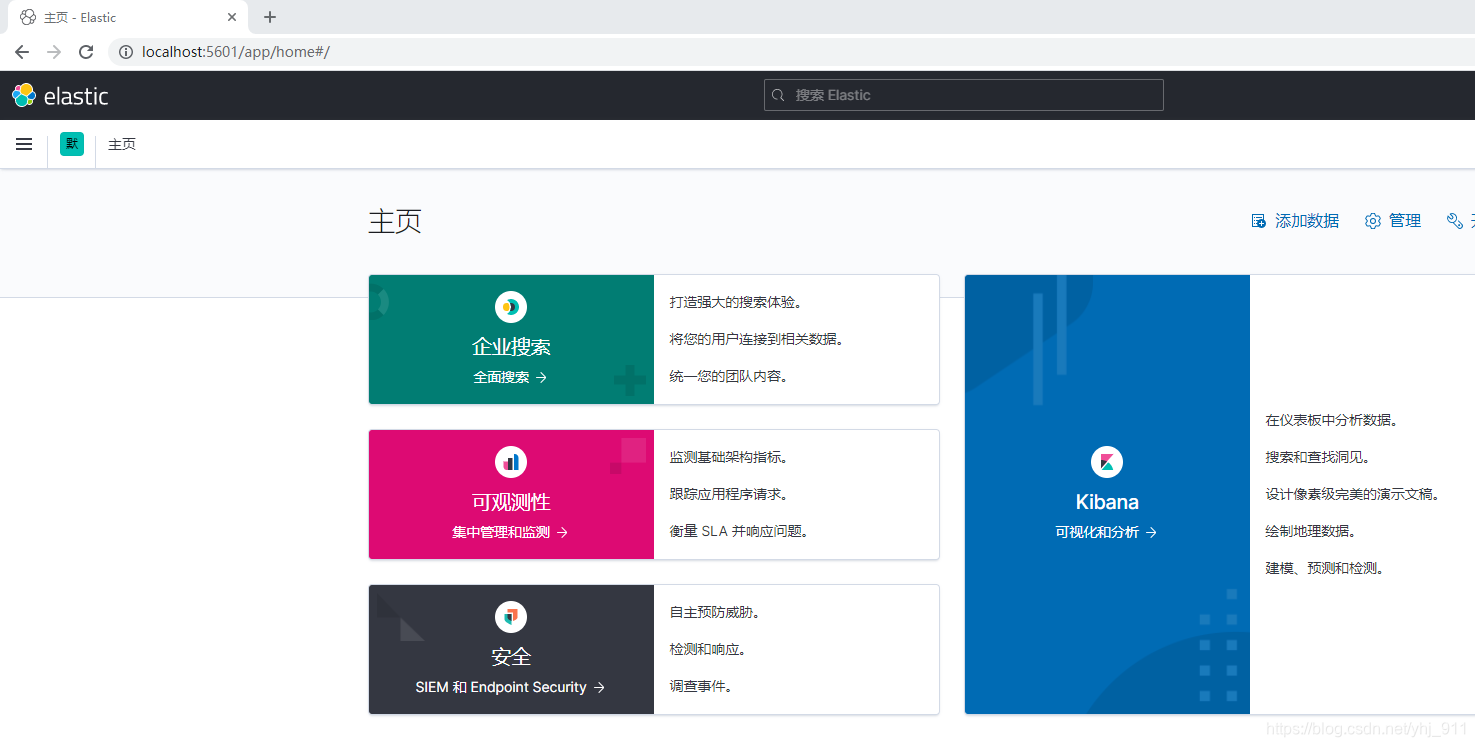Image resolution: width=1475 pixels, height=747 pixels.
Task: Click the browser forward arrow
Action: tap(54, 52)
